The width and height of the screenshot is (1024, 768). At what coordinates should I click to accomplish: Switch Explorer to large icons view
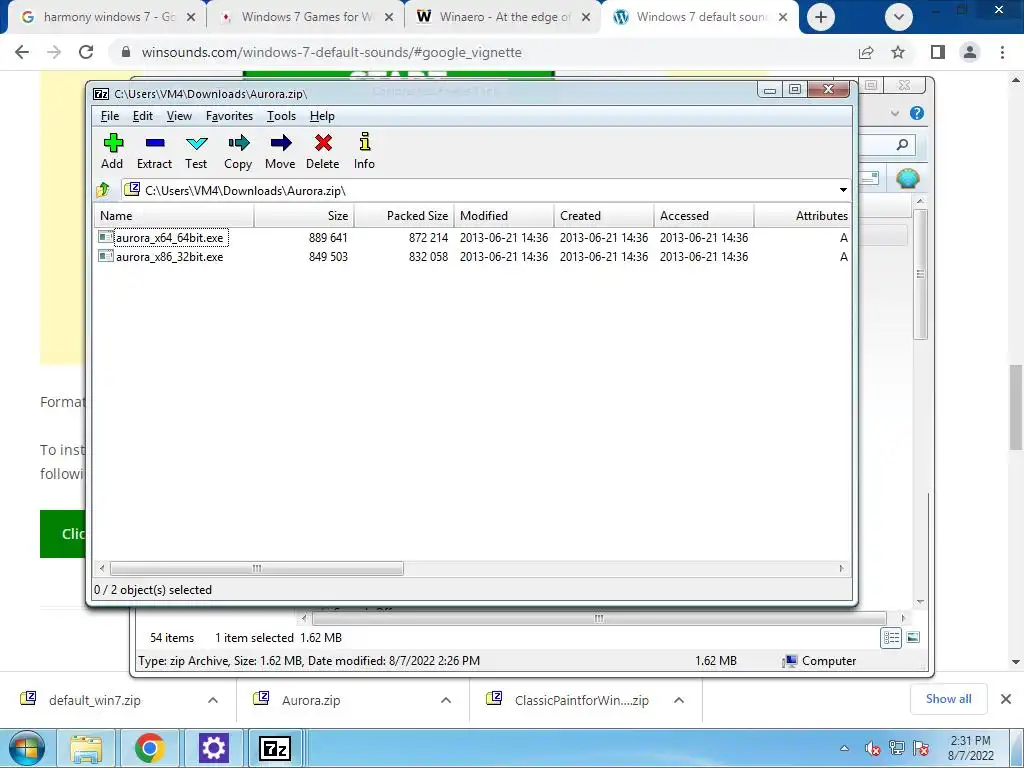913,637
